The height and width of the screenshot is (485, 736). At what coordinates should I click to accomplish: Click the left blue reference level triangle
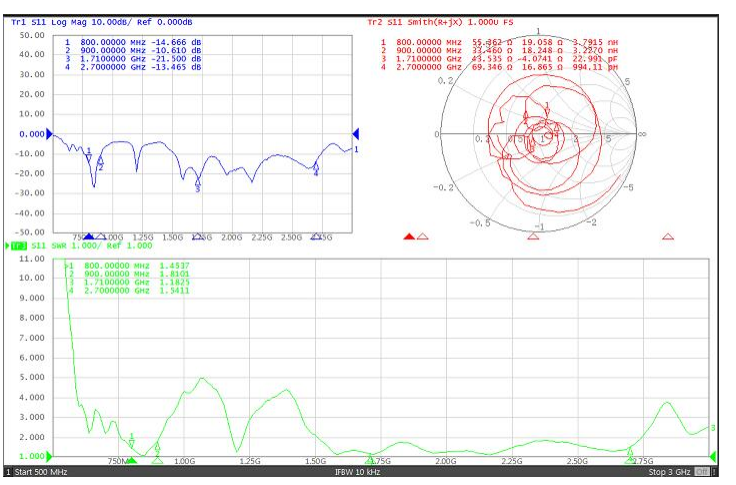click(52, 134)
